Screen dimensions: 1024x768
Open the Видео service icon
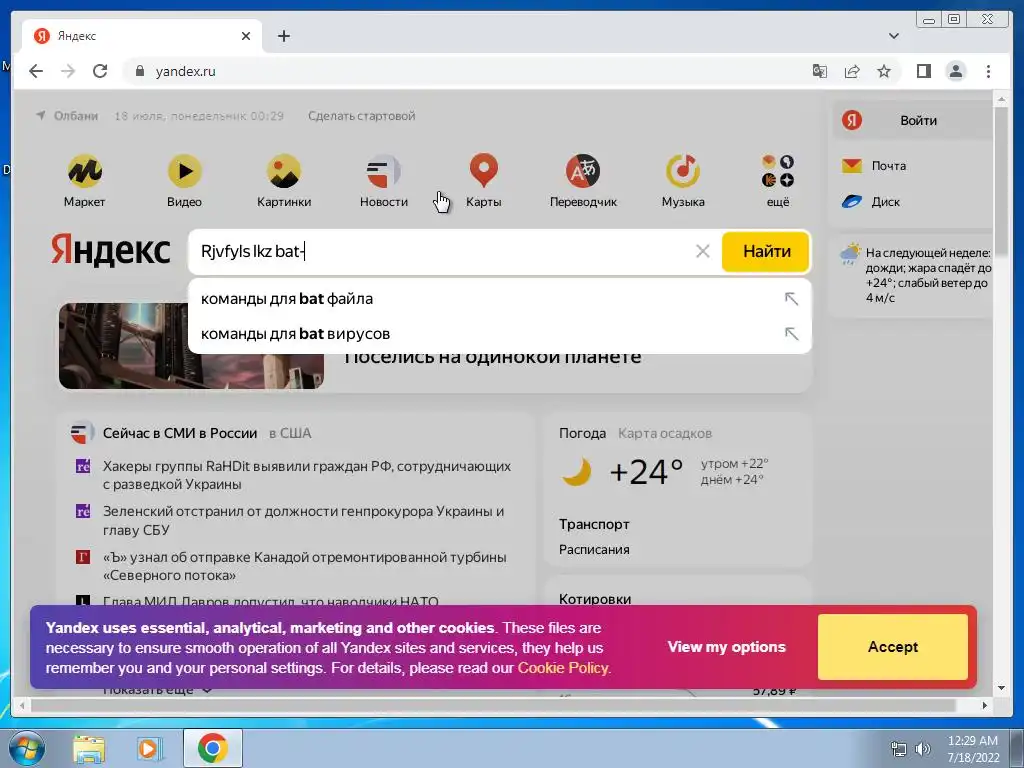[184, 171]
